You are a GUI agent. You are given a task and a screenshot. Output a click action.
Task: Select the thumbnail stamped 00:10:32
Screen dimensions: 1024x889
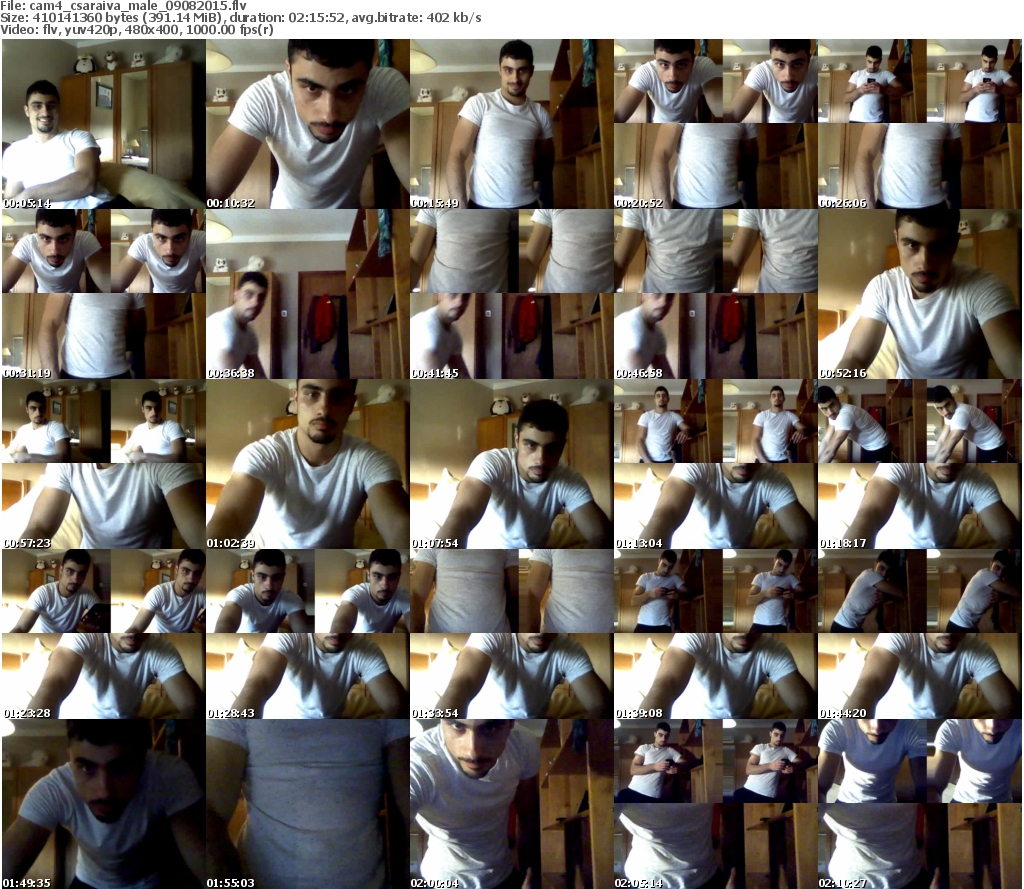tap(308, 124)
